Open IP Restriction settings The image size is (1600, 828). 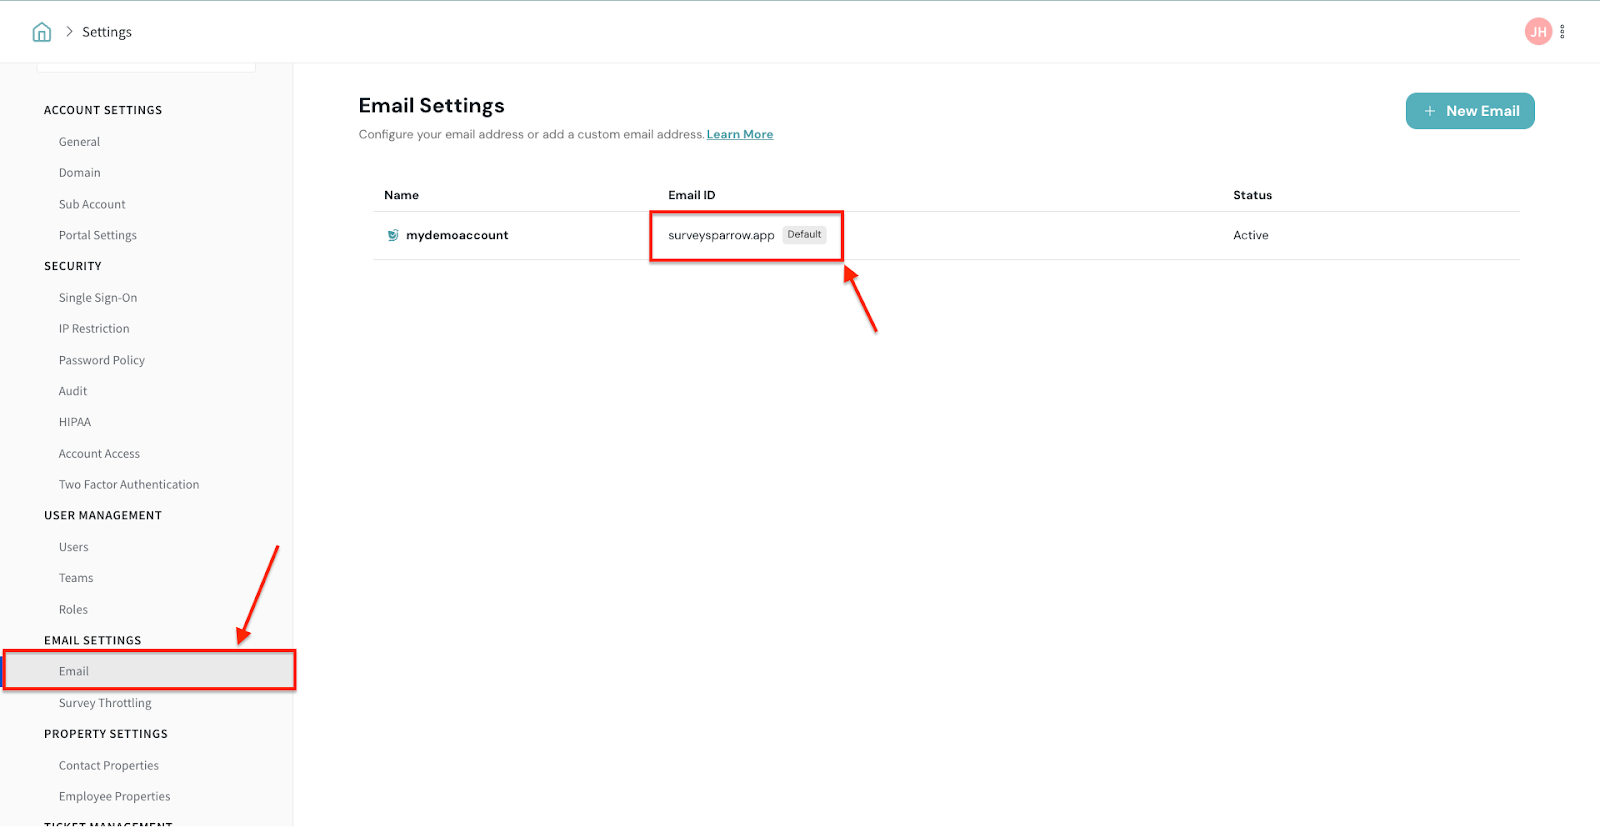[94, 329]
